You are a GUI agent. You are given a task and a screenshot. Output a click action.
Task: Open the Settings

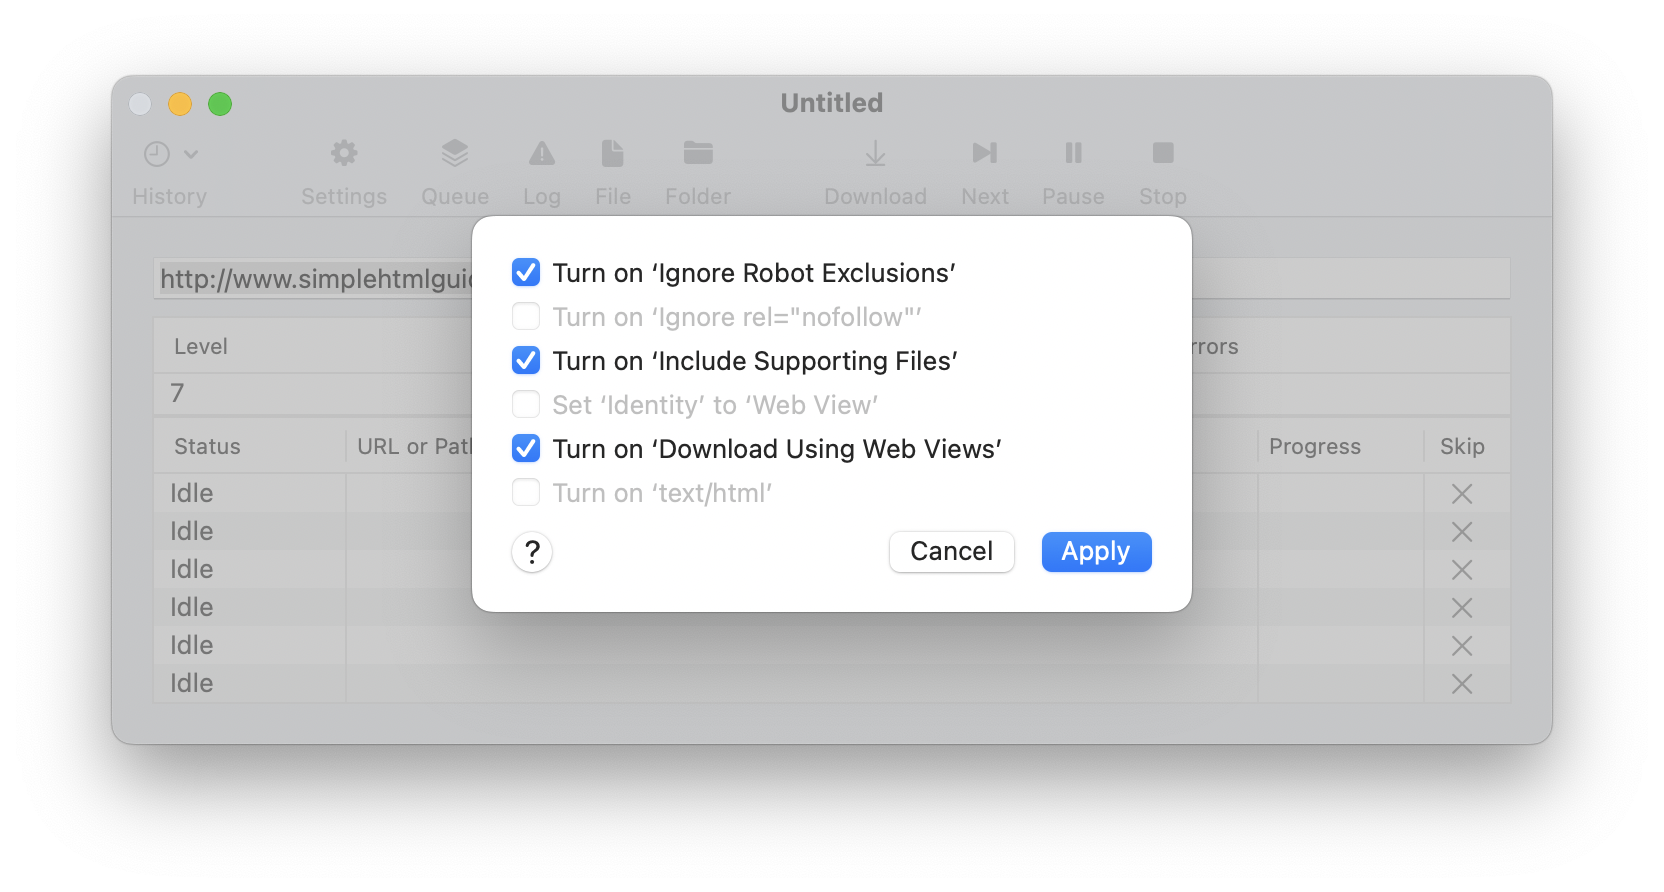[x=343, y=170]
